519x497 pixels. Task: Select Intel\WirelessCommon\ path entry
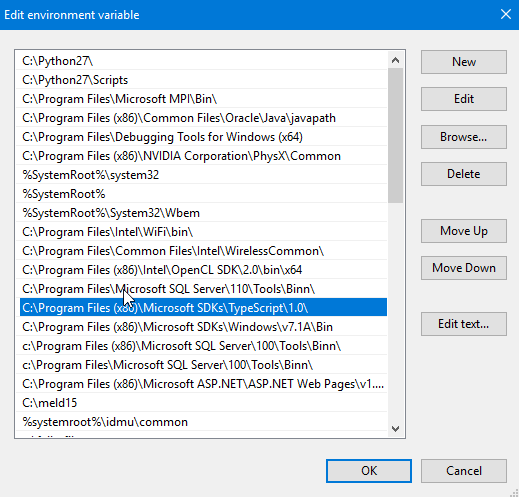point(203,251)
